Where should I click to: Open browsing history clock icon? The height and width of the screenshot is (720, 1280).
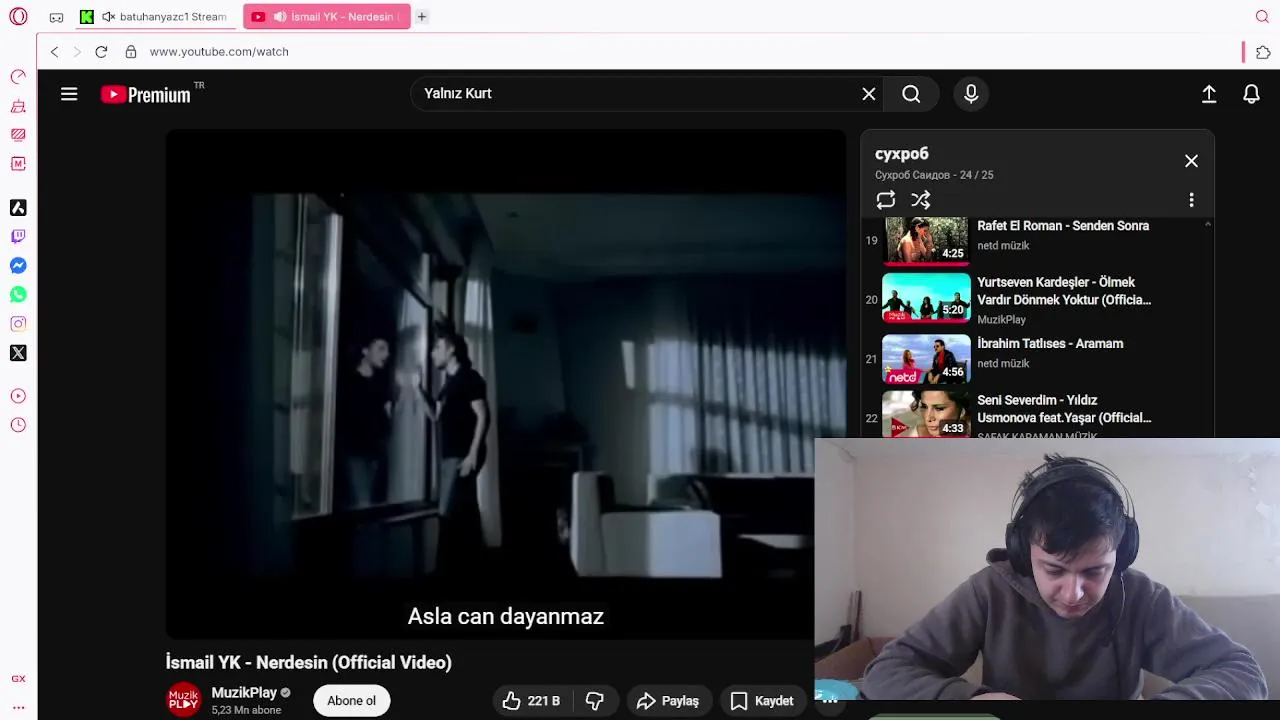pos(18,425)
